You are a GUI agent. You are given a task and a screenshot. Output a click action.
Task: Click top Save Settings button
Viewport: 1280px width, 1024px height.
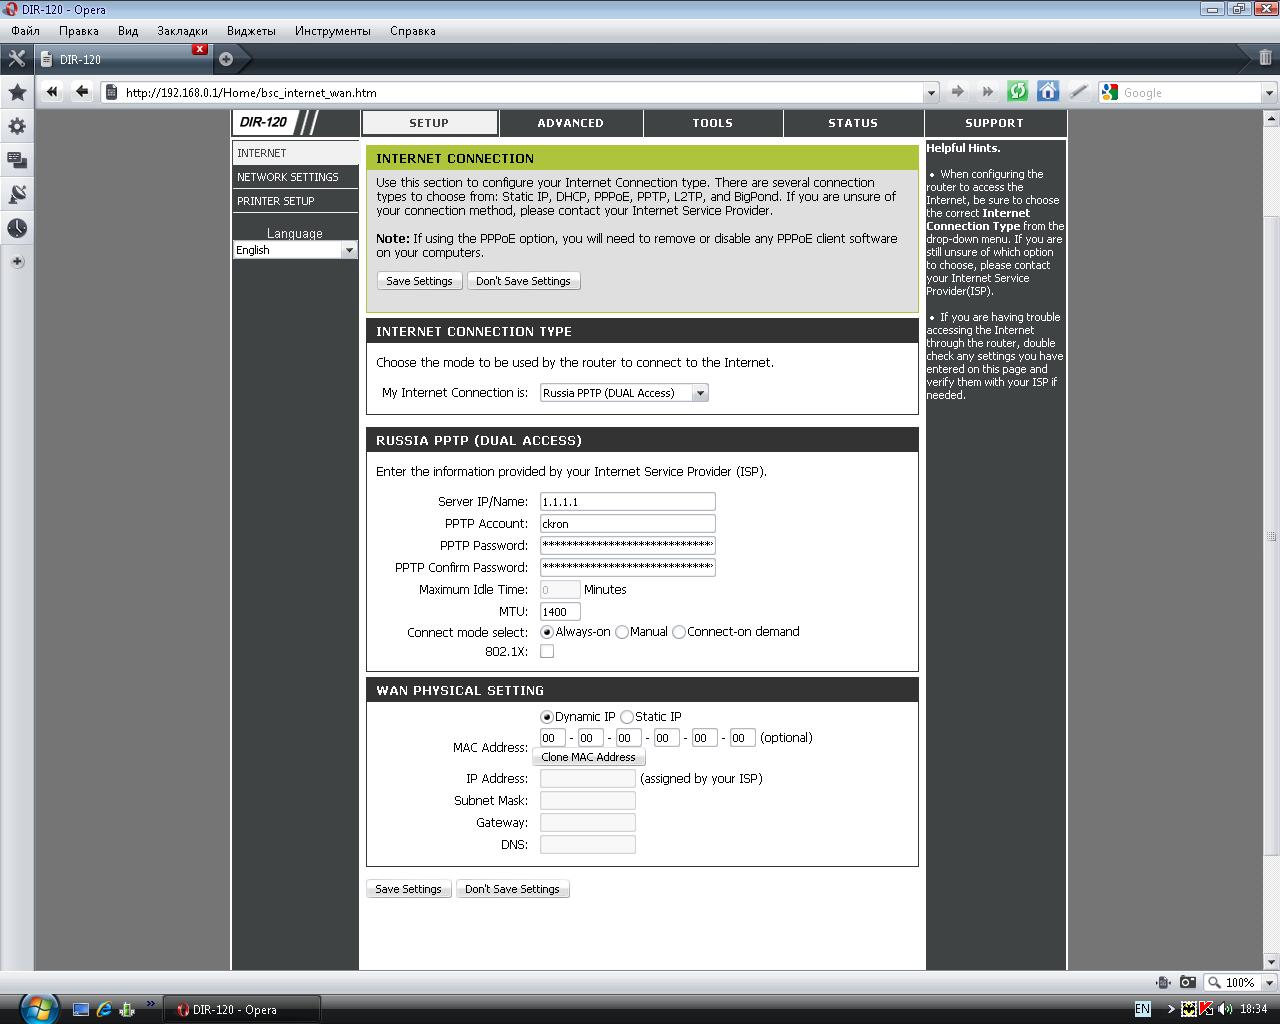pos(419,281)
